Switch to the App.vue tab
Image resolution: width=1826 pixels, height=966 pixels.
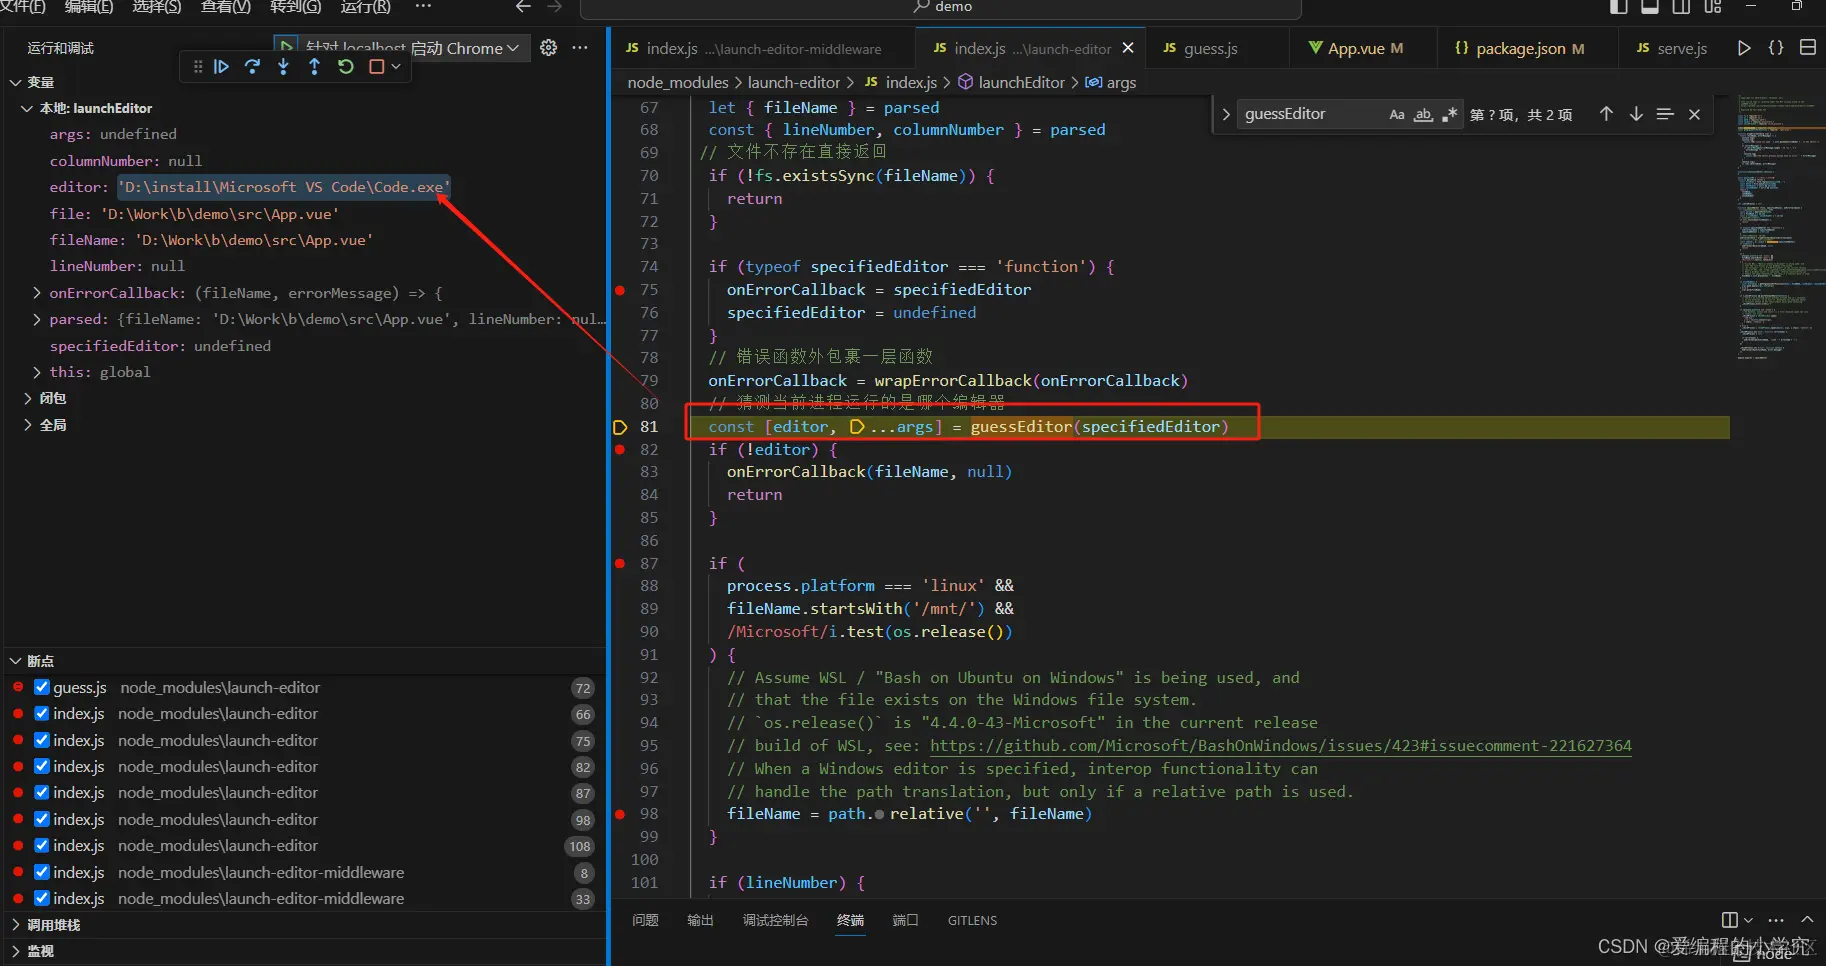(1356, 48)
